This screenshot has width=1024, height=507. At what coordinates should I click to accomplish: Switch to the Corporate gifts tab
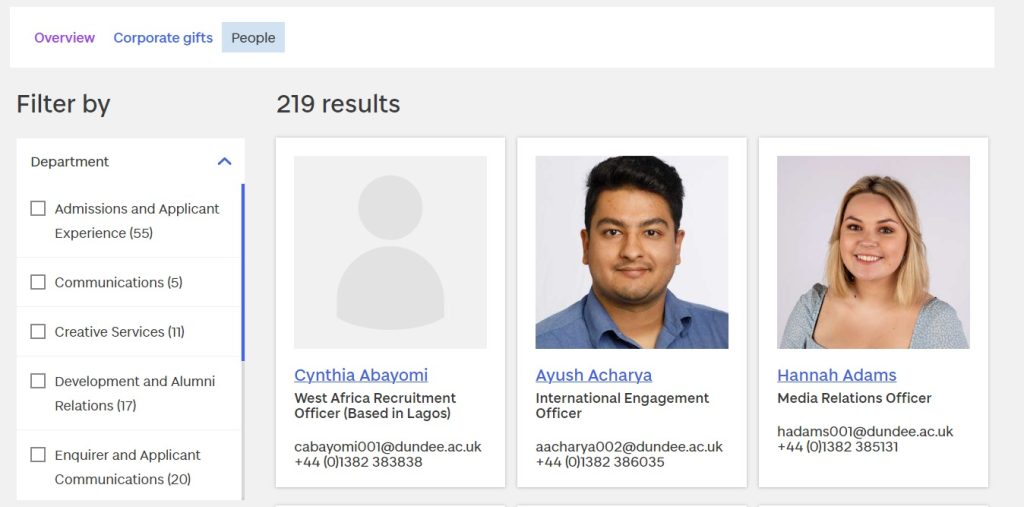click(163, 38)
